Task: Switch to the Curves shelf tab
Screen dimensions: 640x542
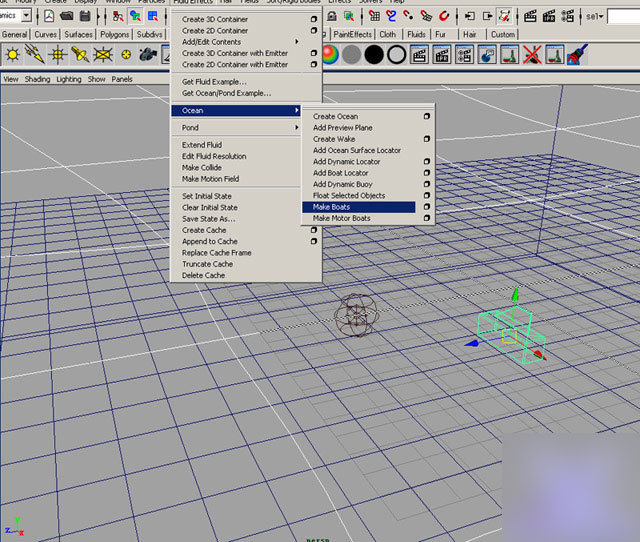Action: click(x=45, y=34)
